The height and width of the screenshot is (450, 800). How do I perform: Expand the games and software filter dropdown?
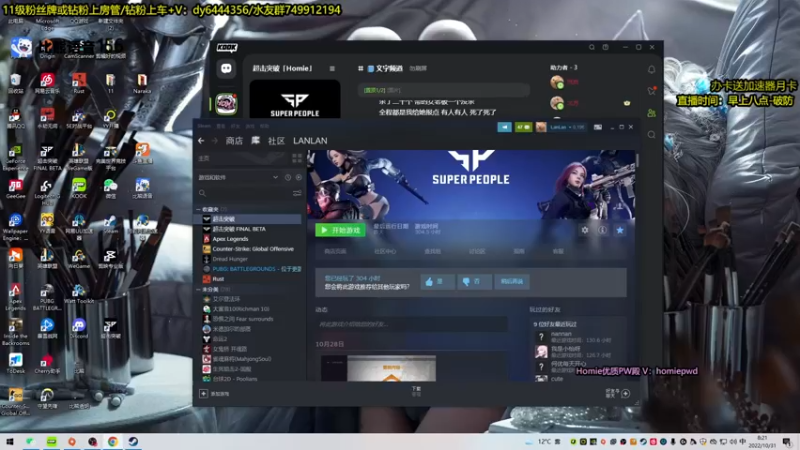(275, 178)
